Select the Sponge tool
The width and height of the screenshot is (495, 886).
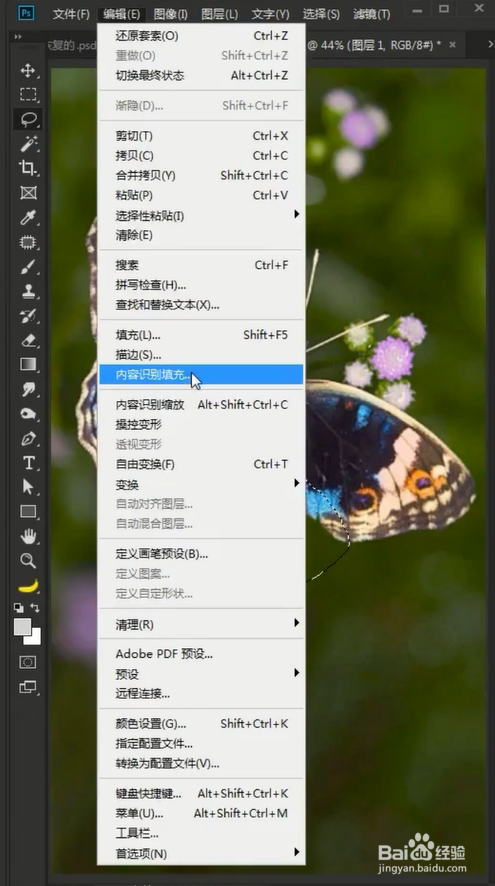28,414
